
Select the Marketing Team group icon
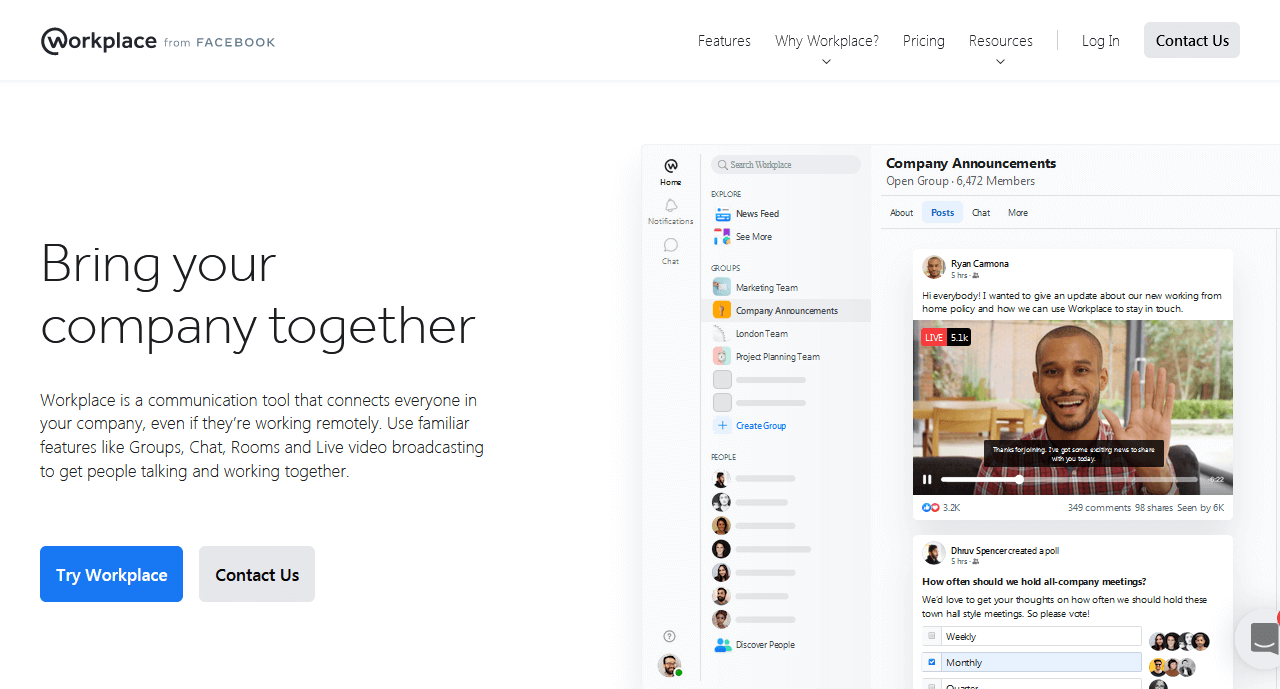(722, 287)
